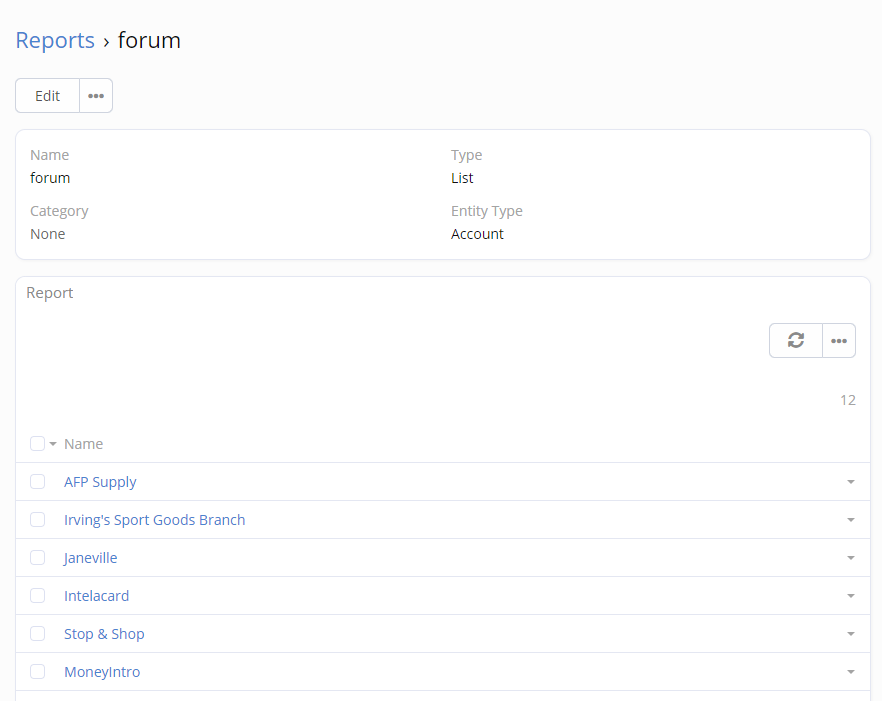
Task: Select the Janeville row checkbox
Action: point(38,558)
